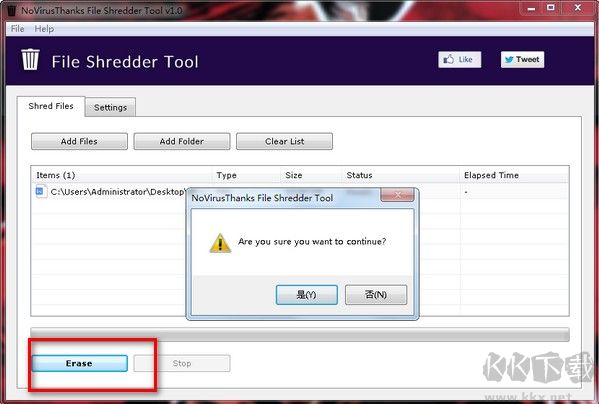Decline with the 否(N) button
The height and width of the screenshot is (404, 599).
pos(376,294)
